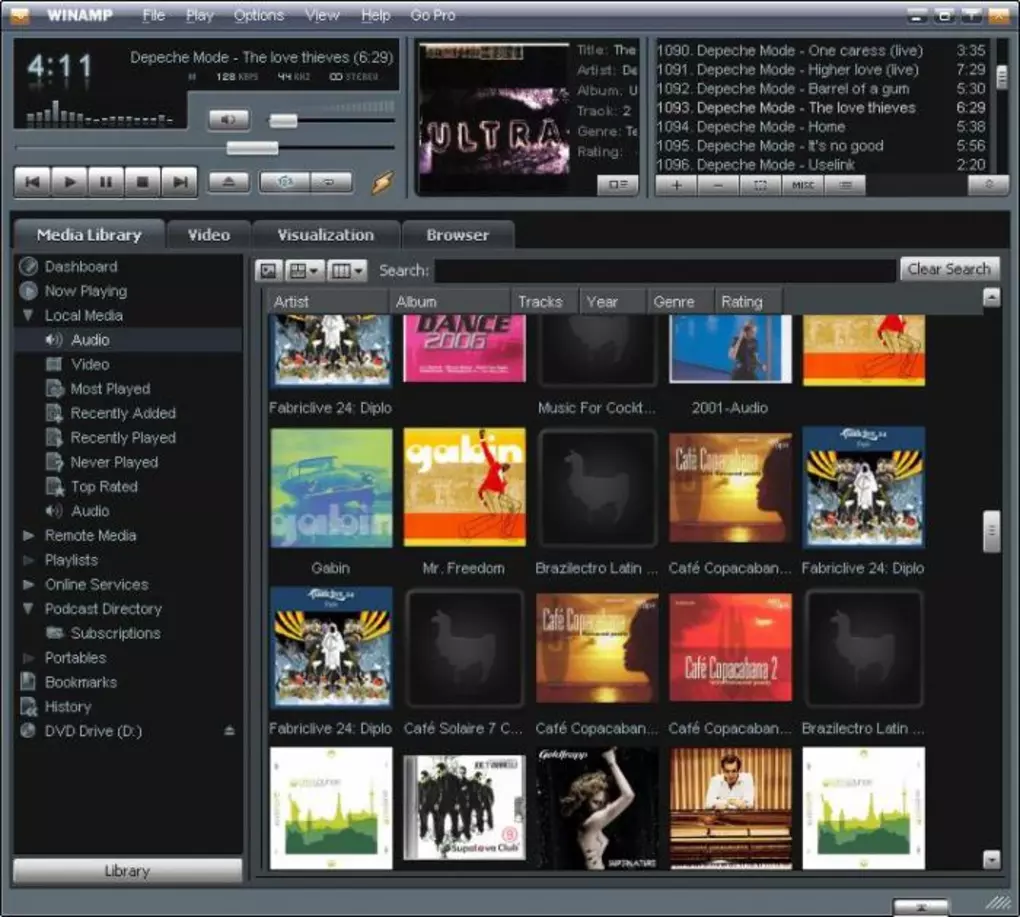Switch to the Visualization tab
Viewport: 1020px width, 917px height.
(325, 235)
